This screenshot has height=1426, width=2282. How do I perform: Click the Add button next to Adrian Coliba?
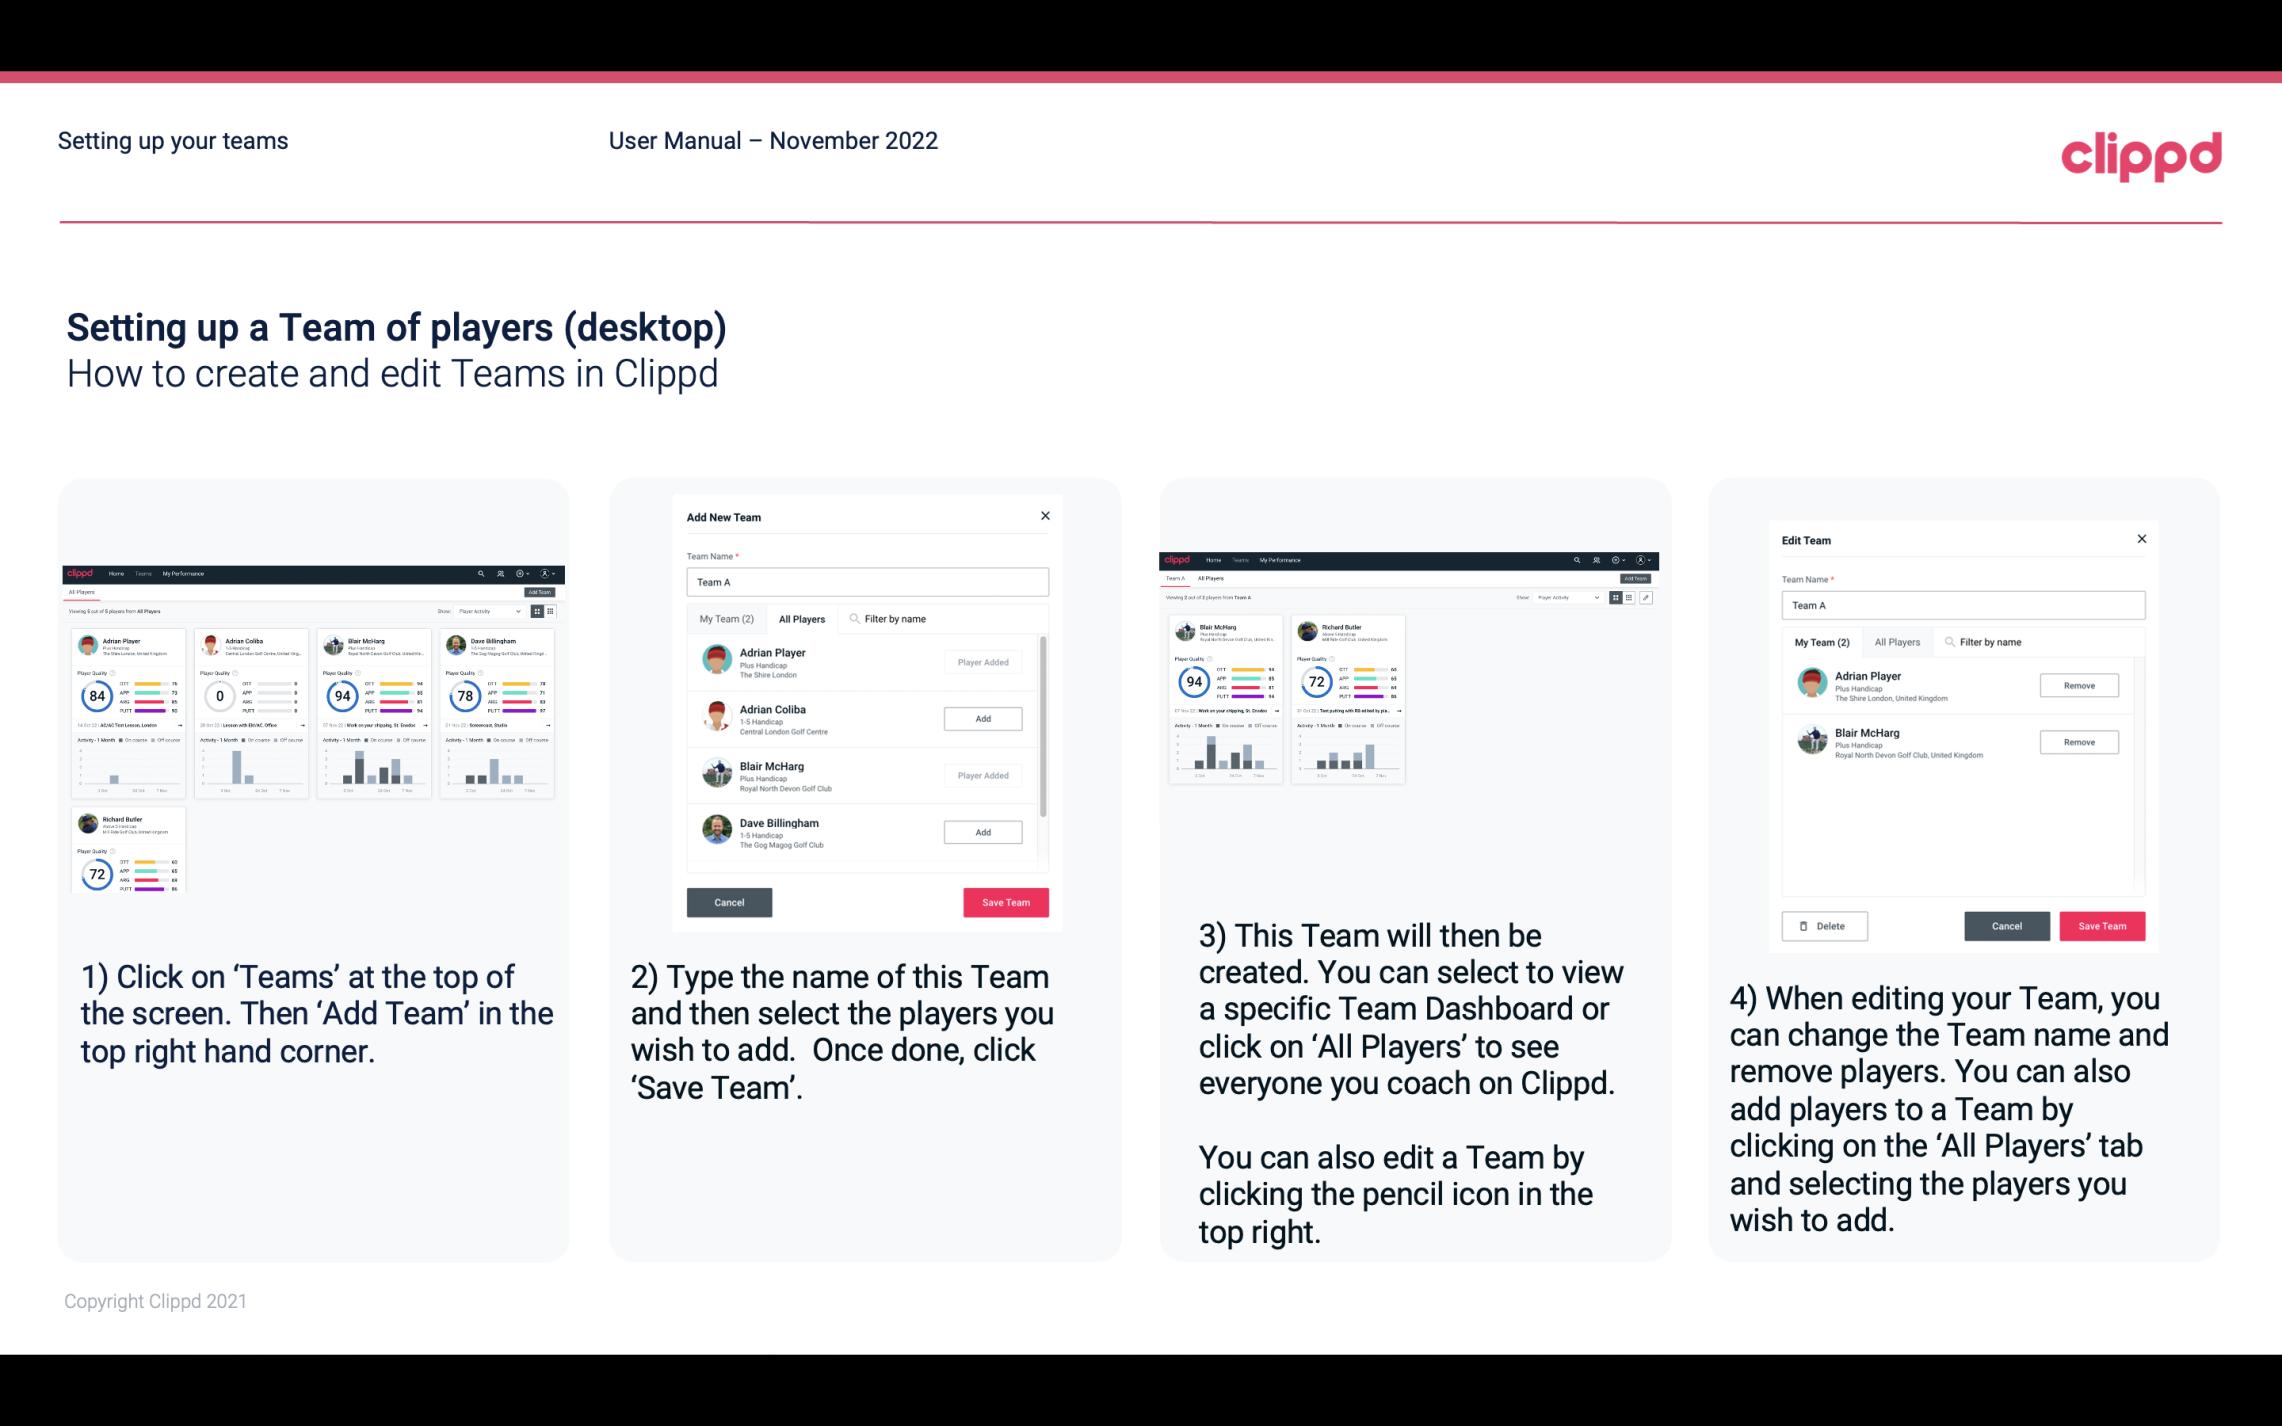982,718
